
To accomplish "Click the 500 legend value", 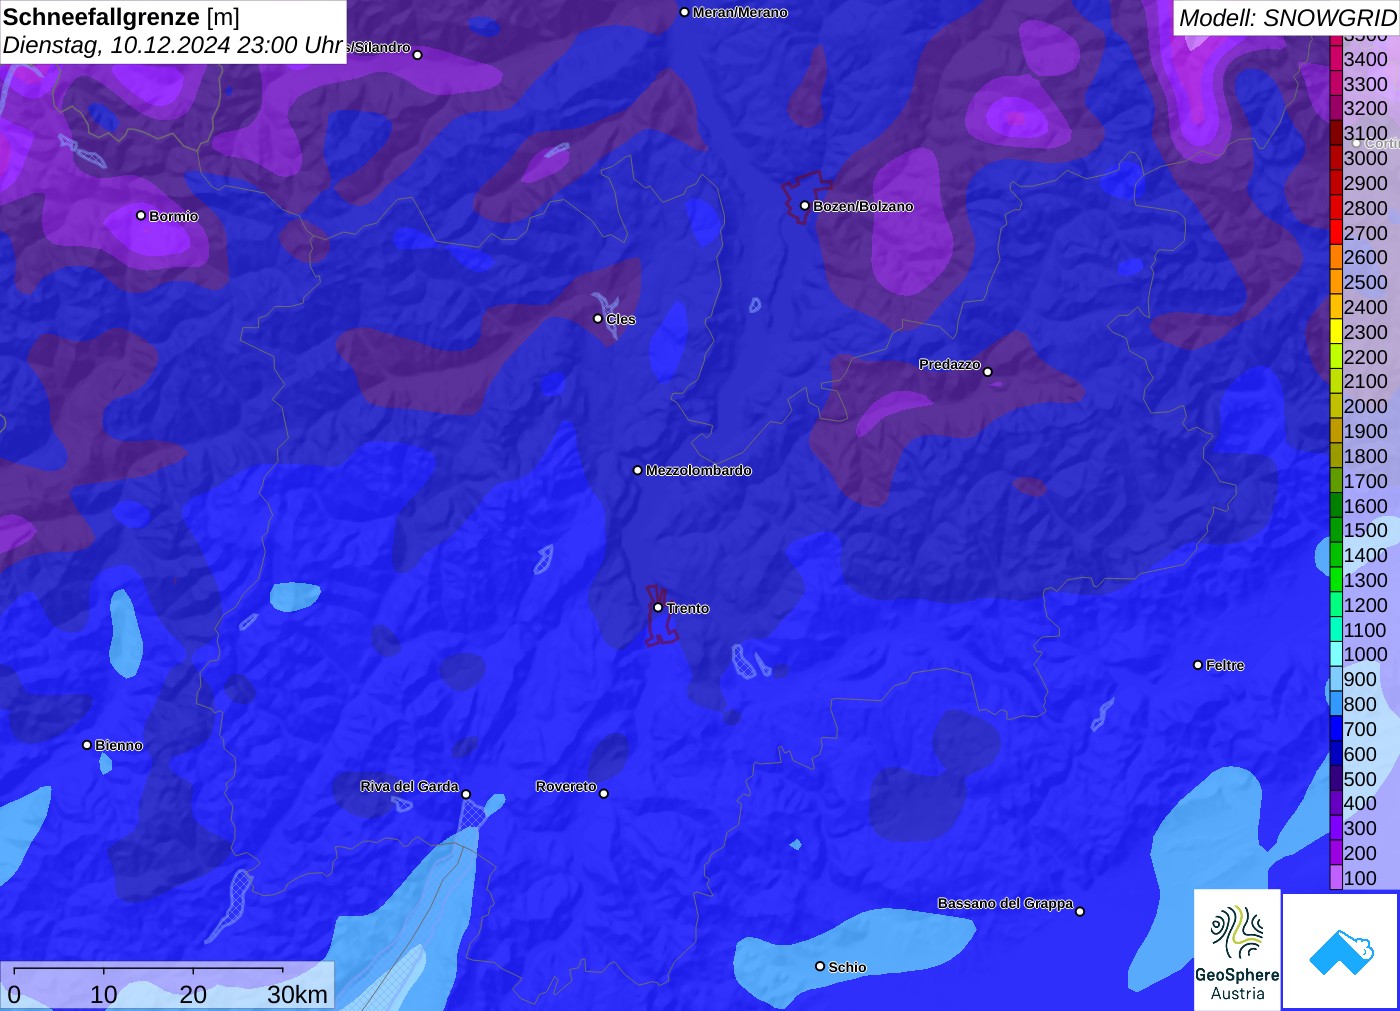I will coord(1360,779).
